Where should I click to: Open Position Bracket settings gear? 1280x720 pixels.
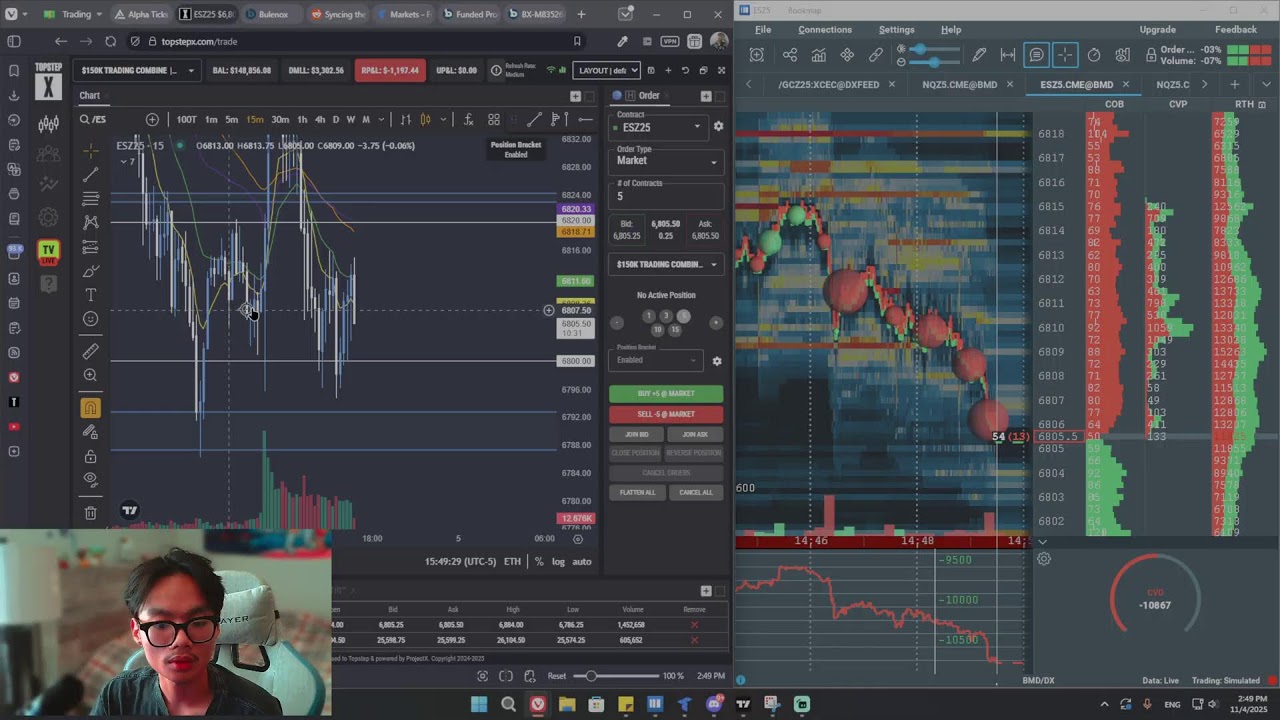pyautogui.click(x=716, y=361)
